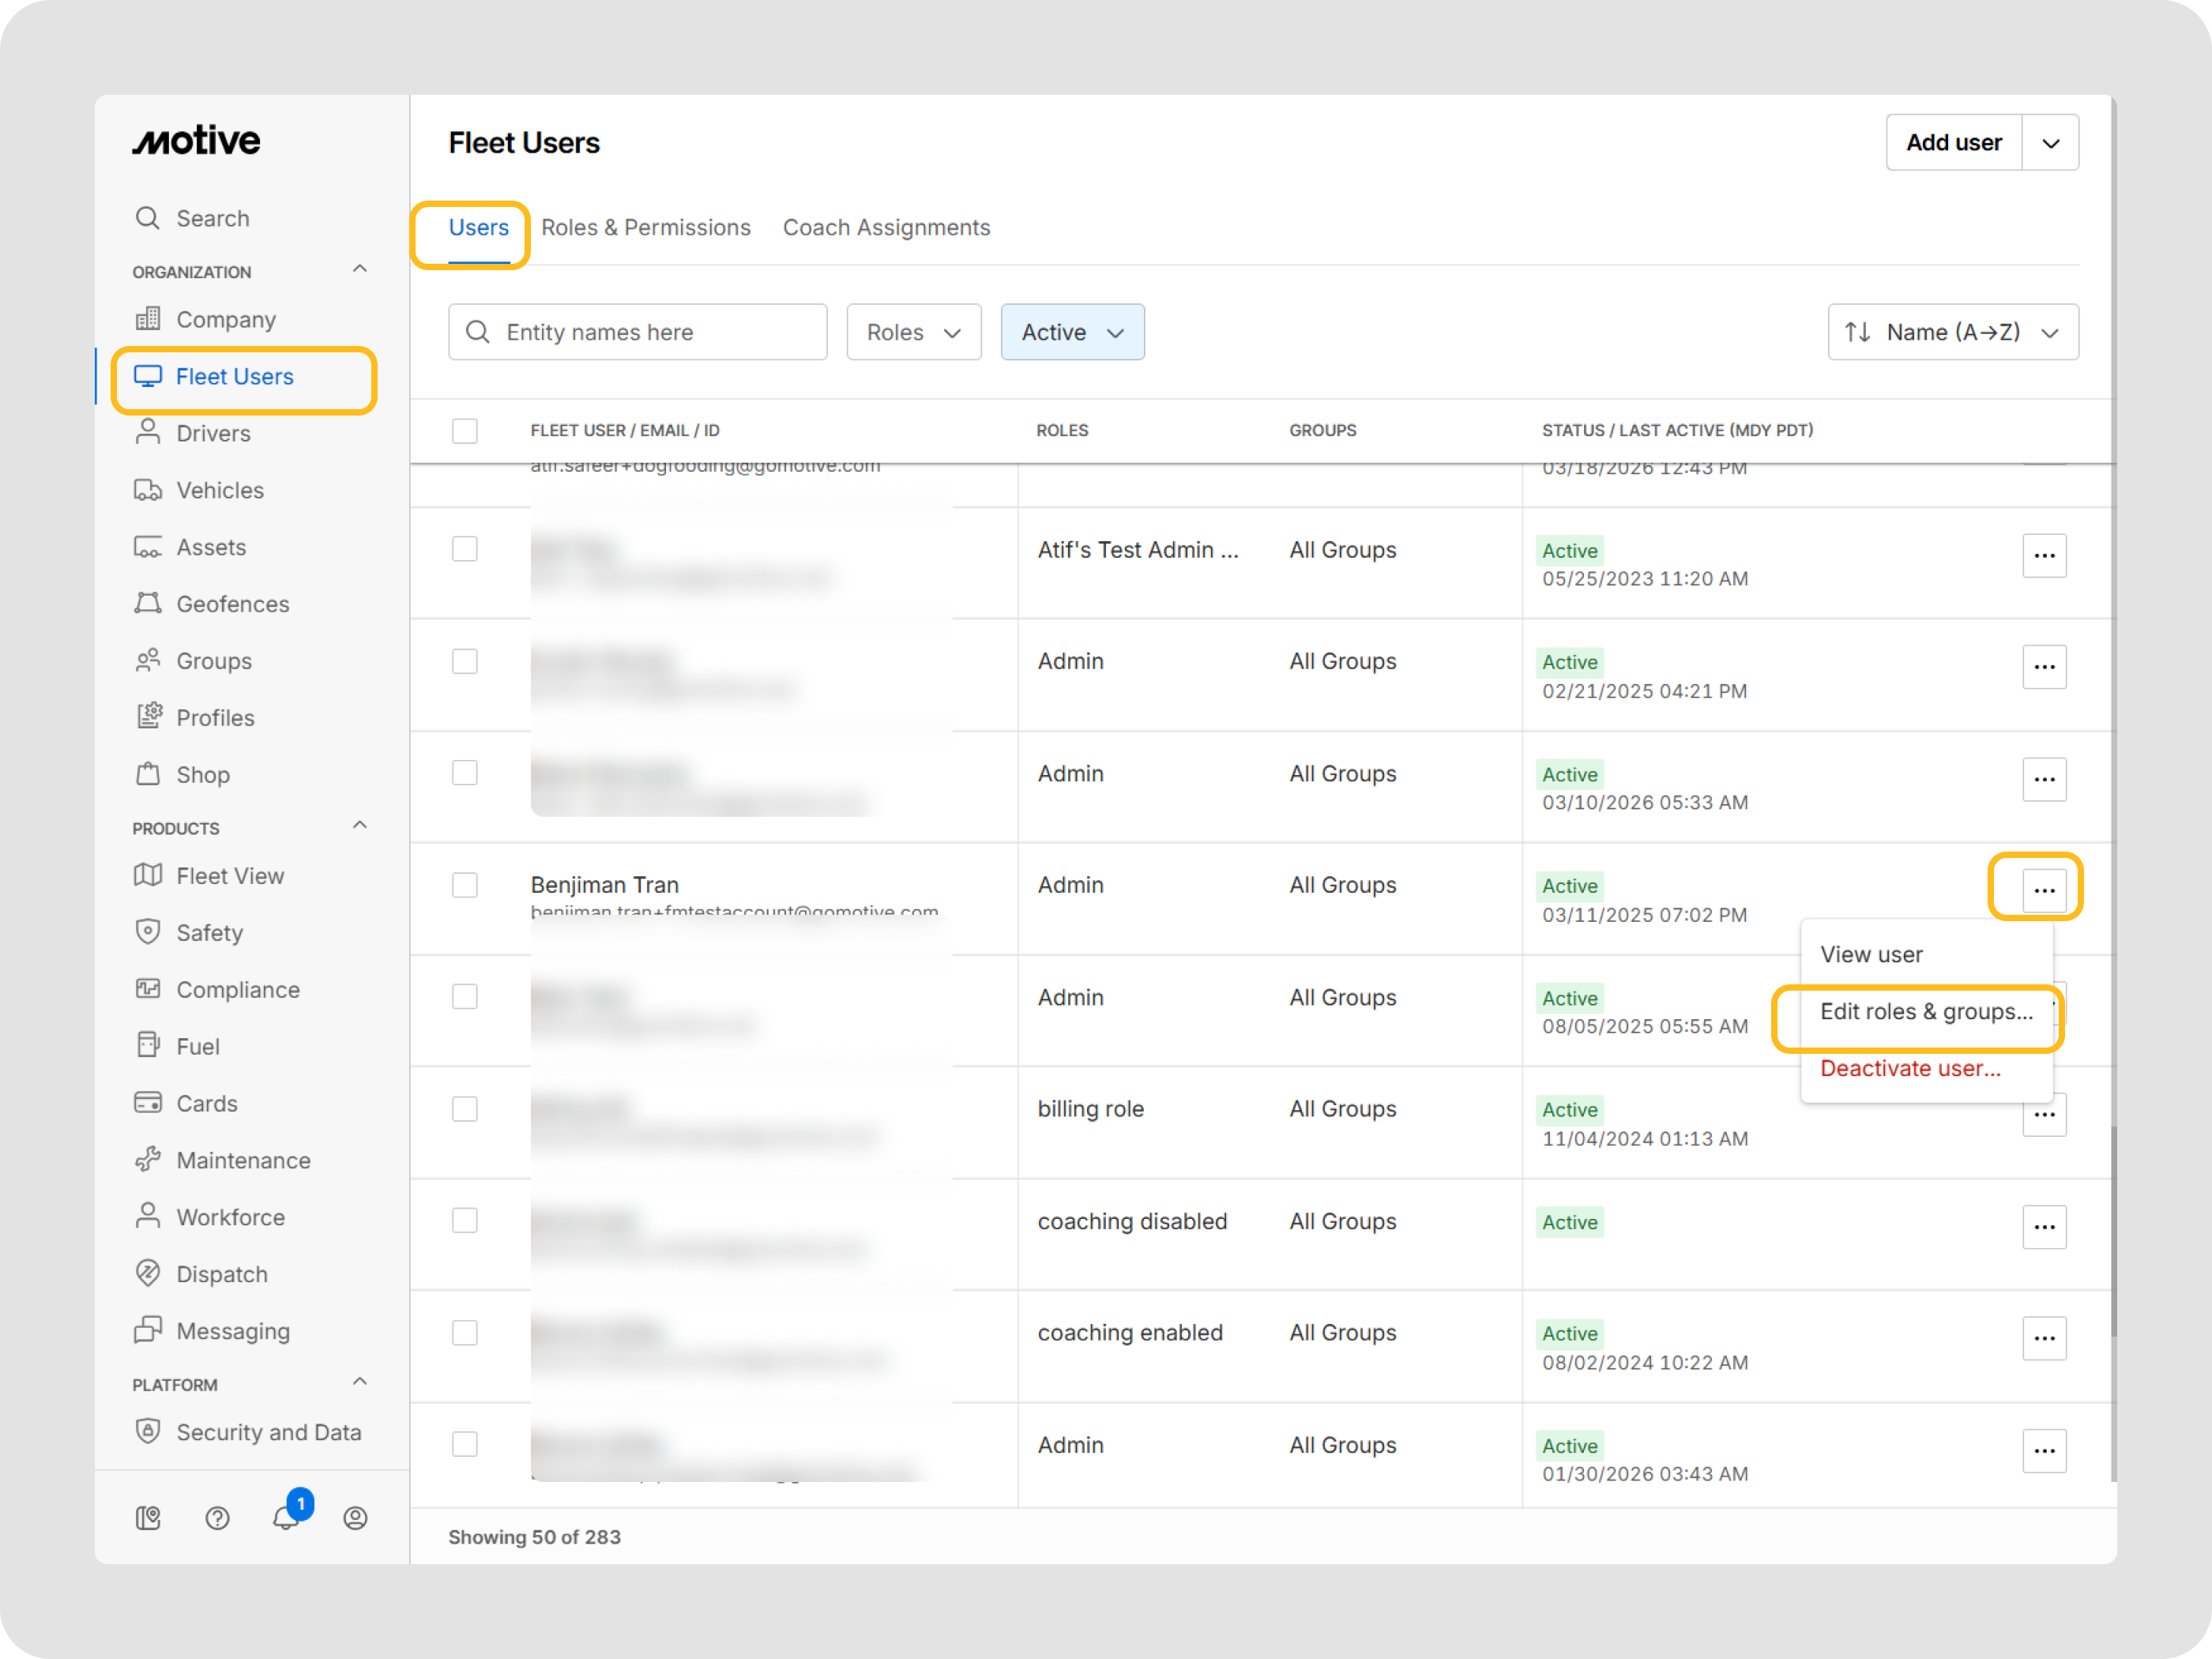Click the help question mark icon

coord(217,1517)
